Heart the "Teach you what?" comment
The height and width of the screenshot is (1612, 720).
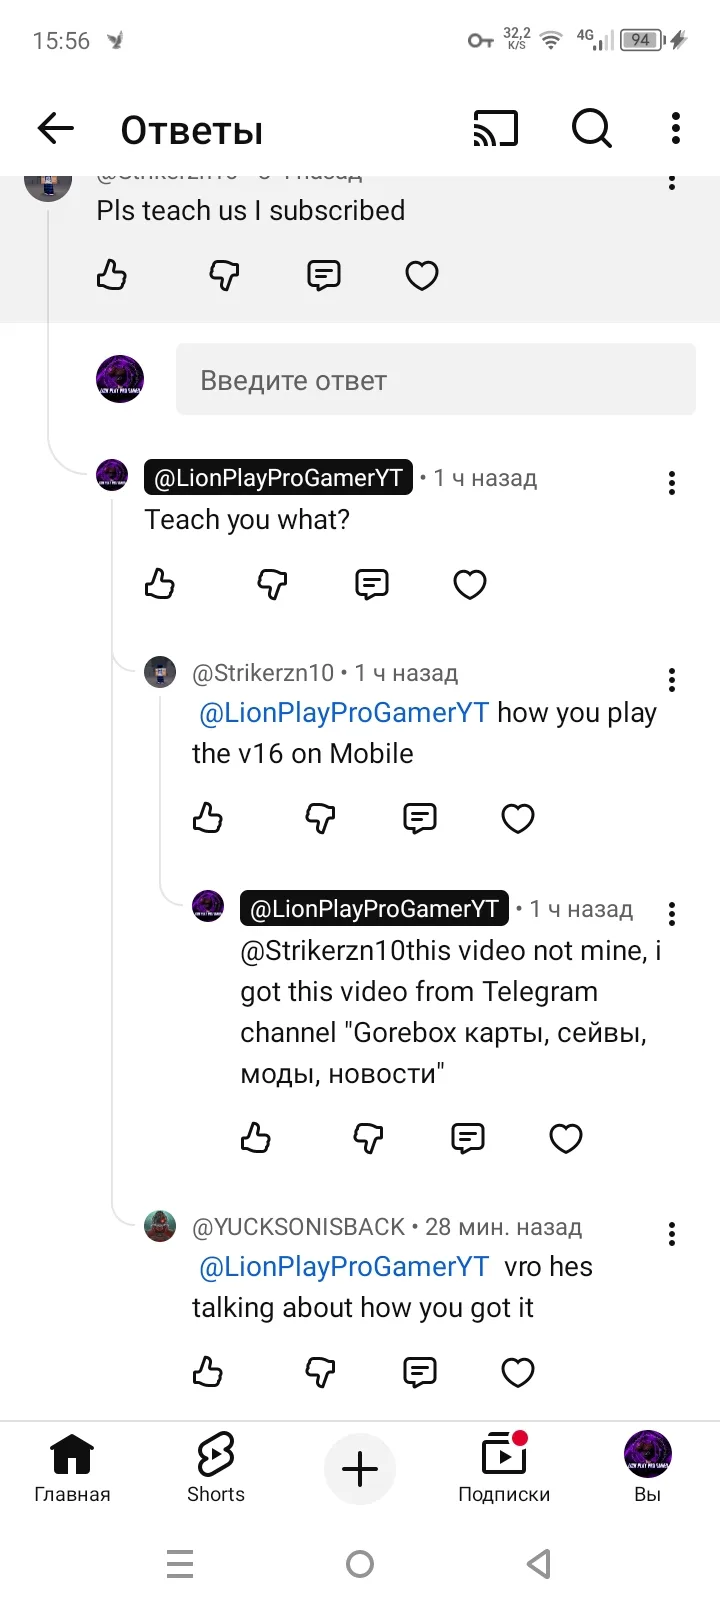click(470, 584)
